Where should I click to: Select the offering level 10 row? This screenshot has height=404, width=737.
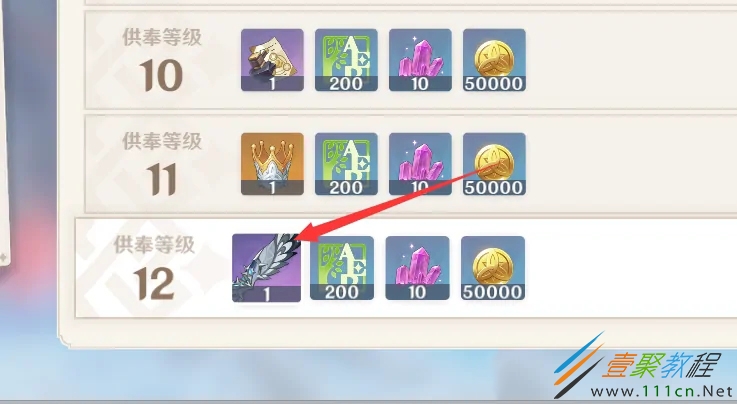[411, 60]
